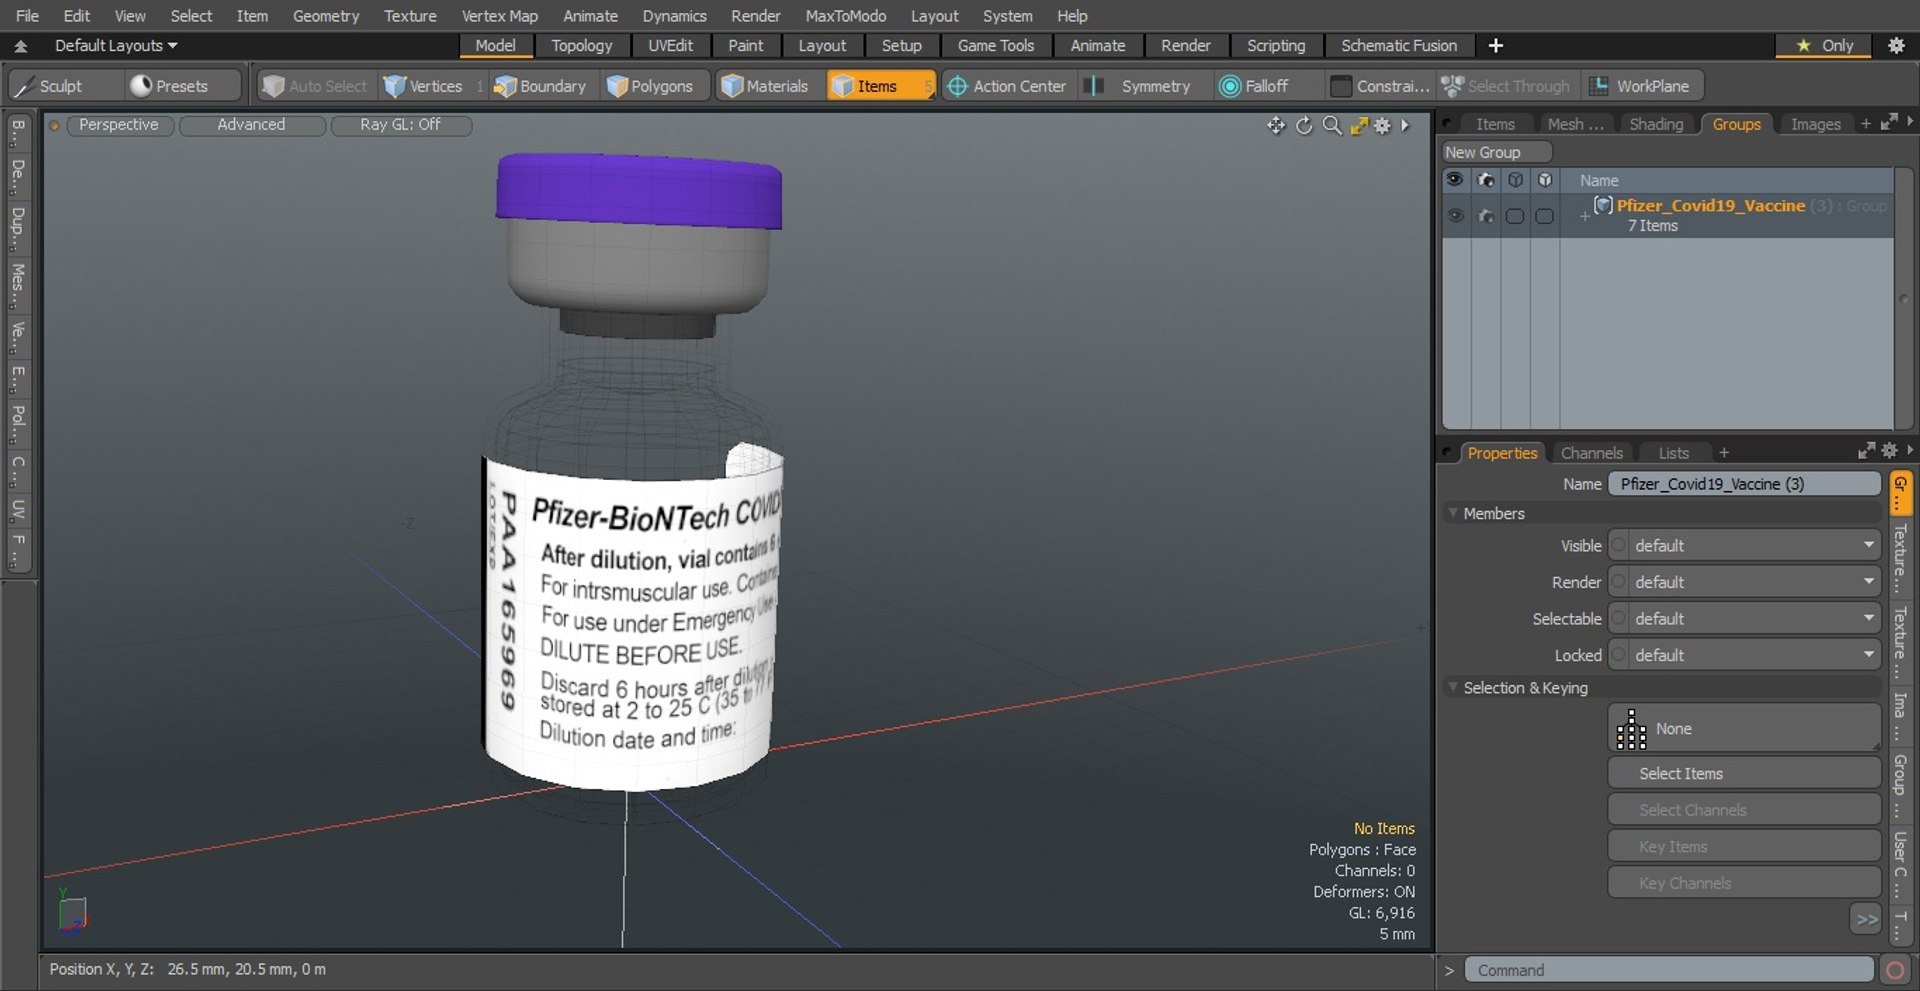Screen dimensions: 1920x991
Task: Toggle Auto Select mode
Action: point(316,86)
